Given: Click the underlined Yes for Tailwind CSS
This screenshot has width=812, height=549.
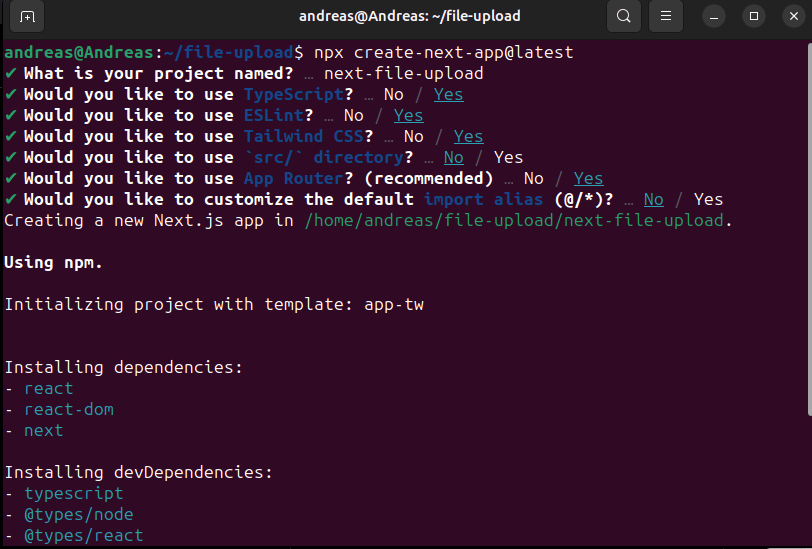Looking at the screenshot, I should pos(468,136).
